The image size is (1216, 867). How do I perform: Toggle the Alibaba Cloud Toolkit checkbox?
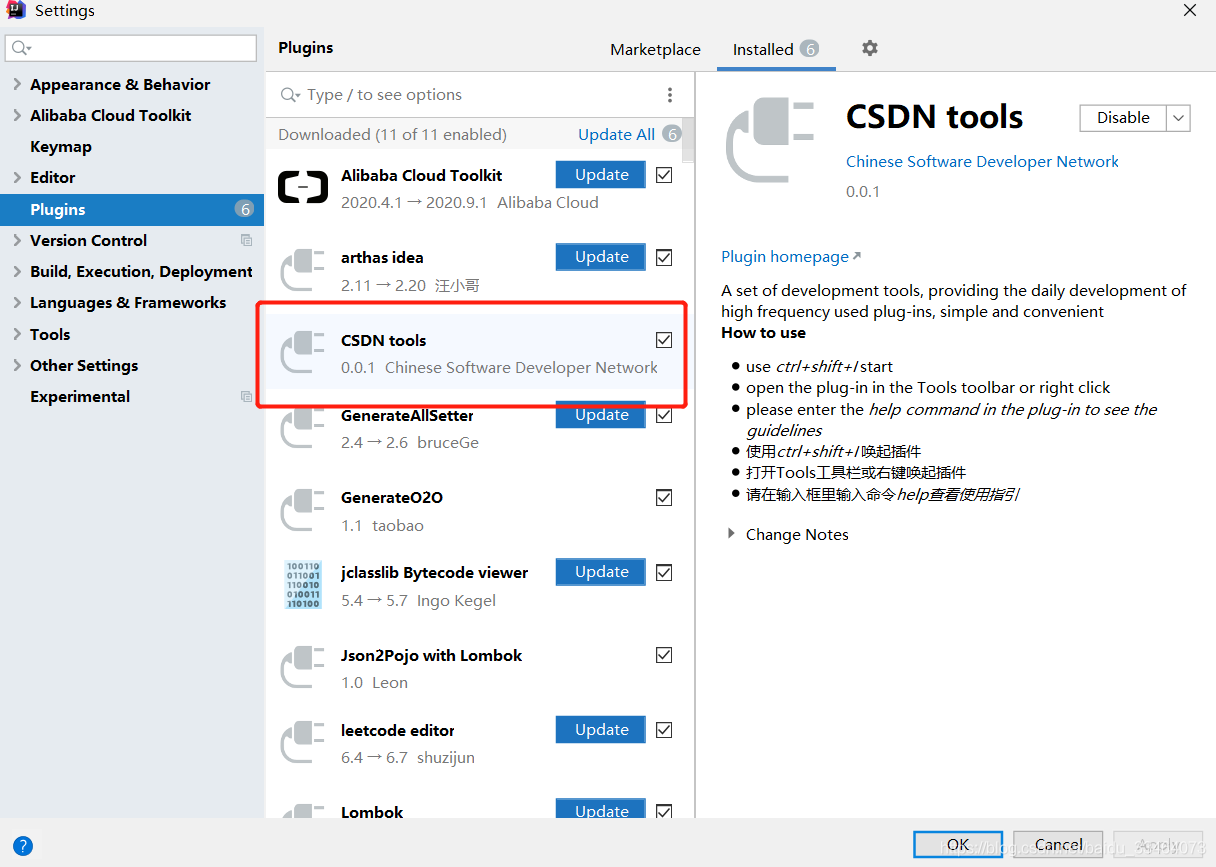click(664, 175)
